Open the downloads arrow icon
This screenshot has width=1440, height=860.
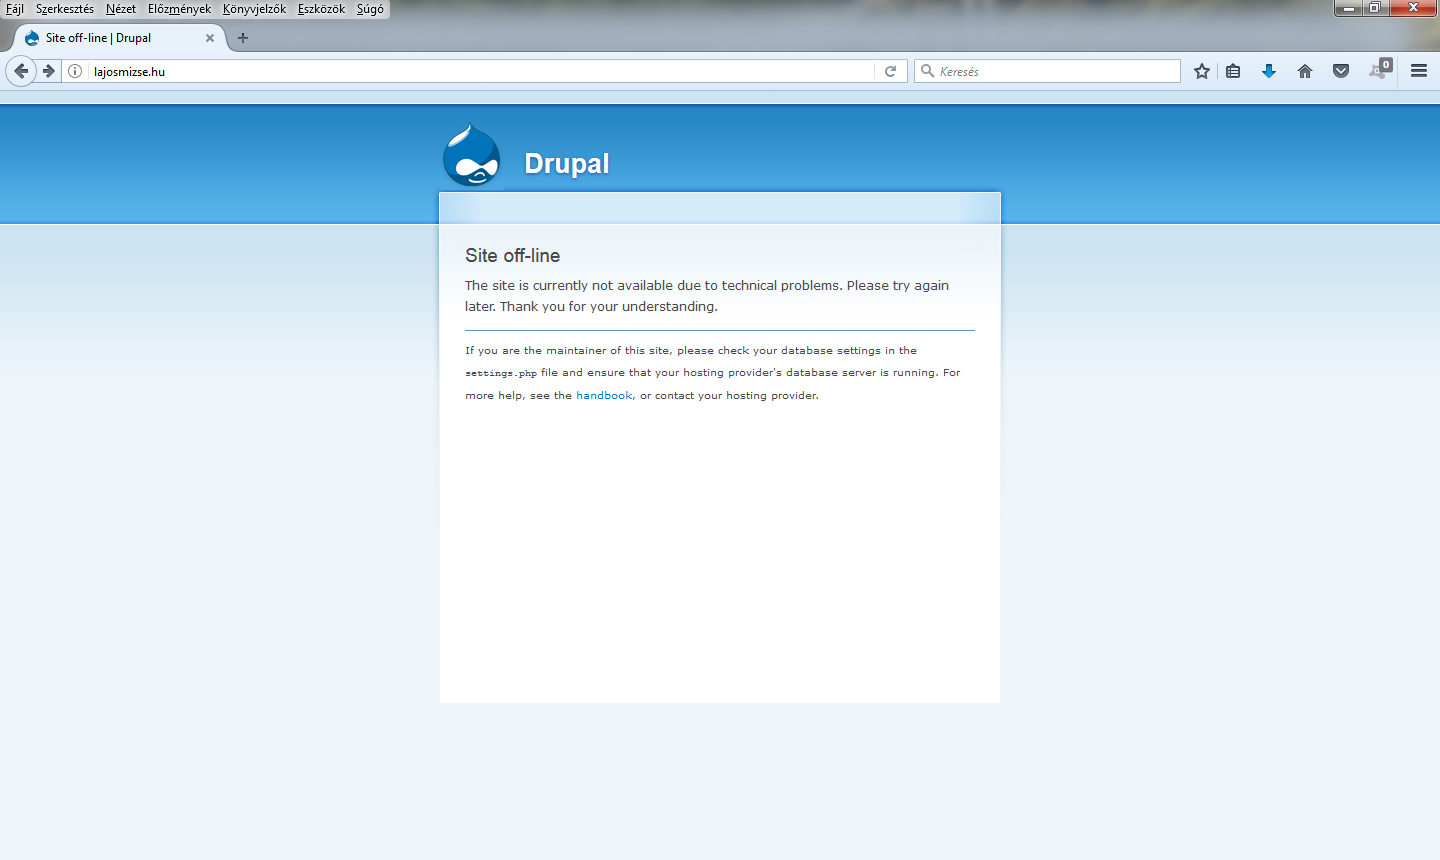pos(1269,71)
